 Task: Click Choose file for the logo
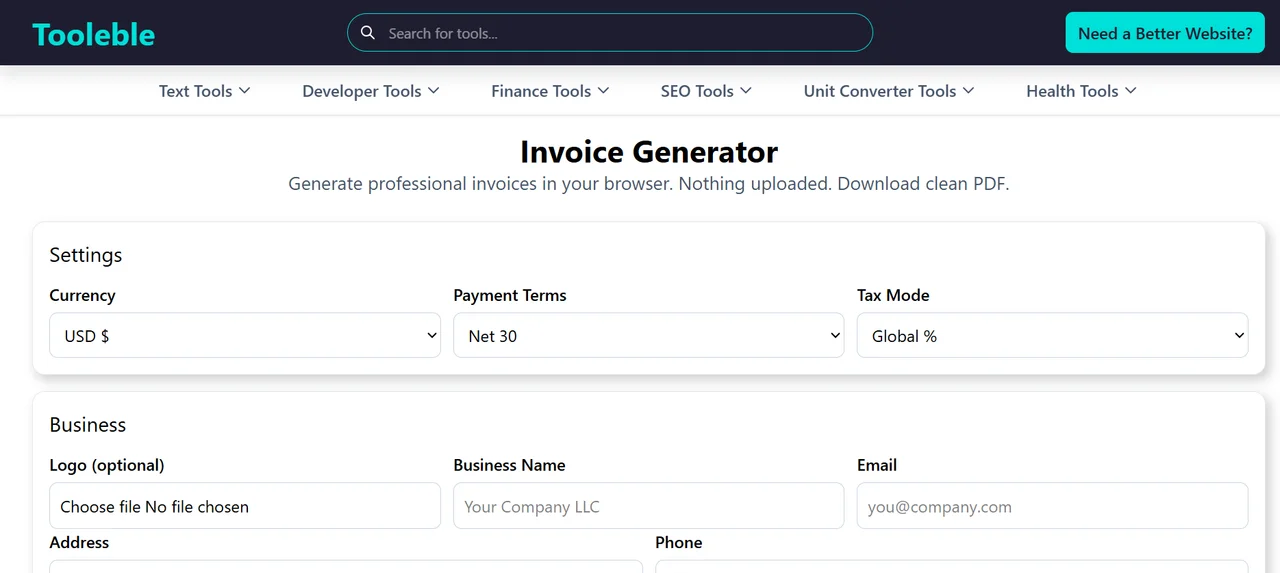click(x=100, y=507)
